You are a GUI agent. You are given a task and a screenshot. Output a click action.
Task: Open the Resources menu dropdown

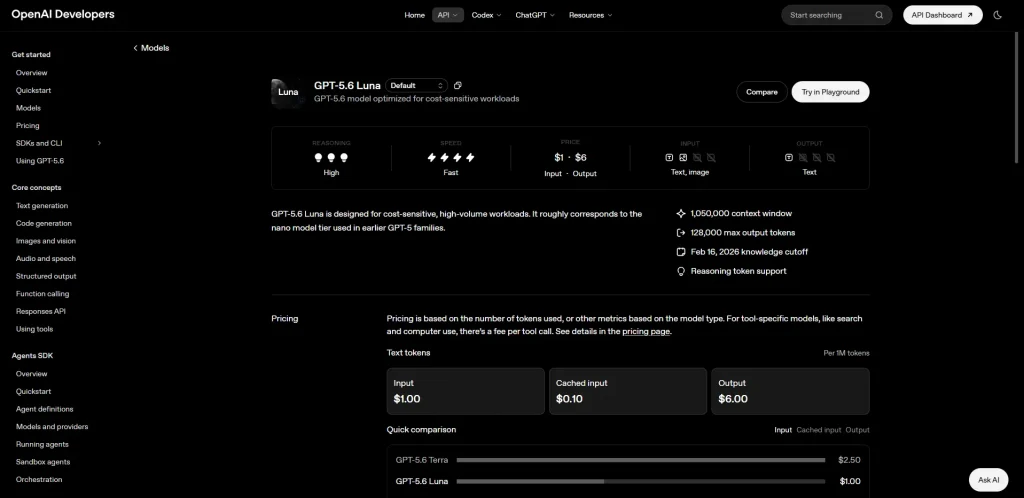coord(590,15)
